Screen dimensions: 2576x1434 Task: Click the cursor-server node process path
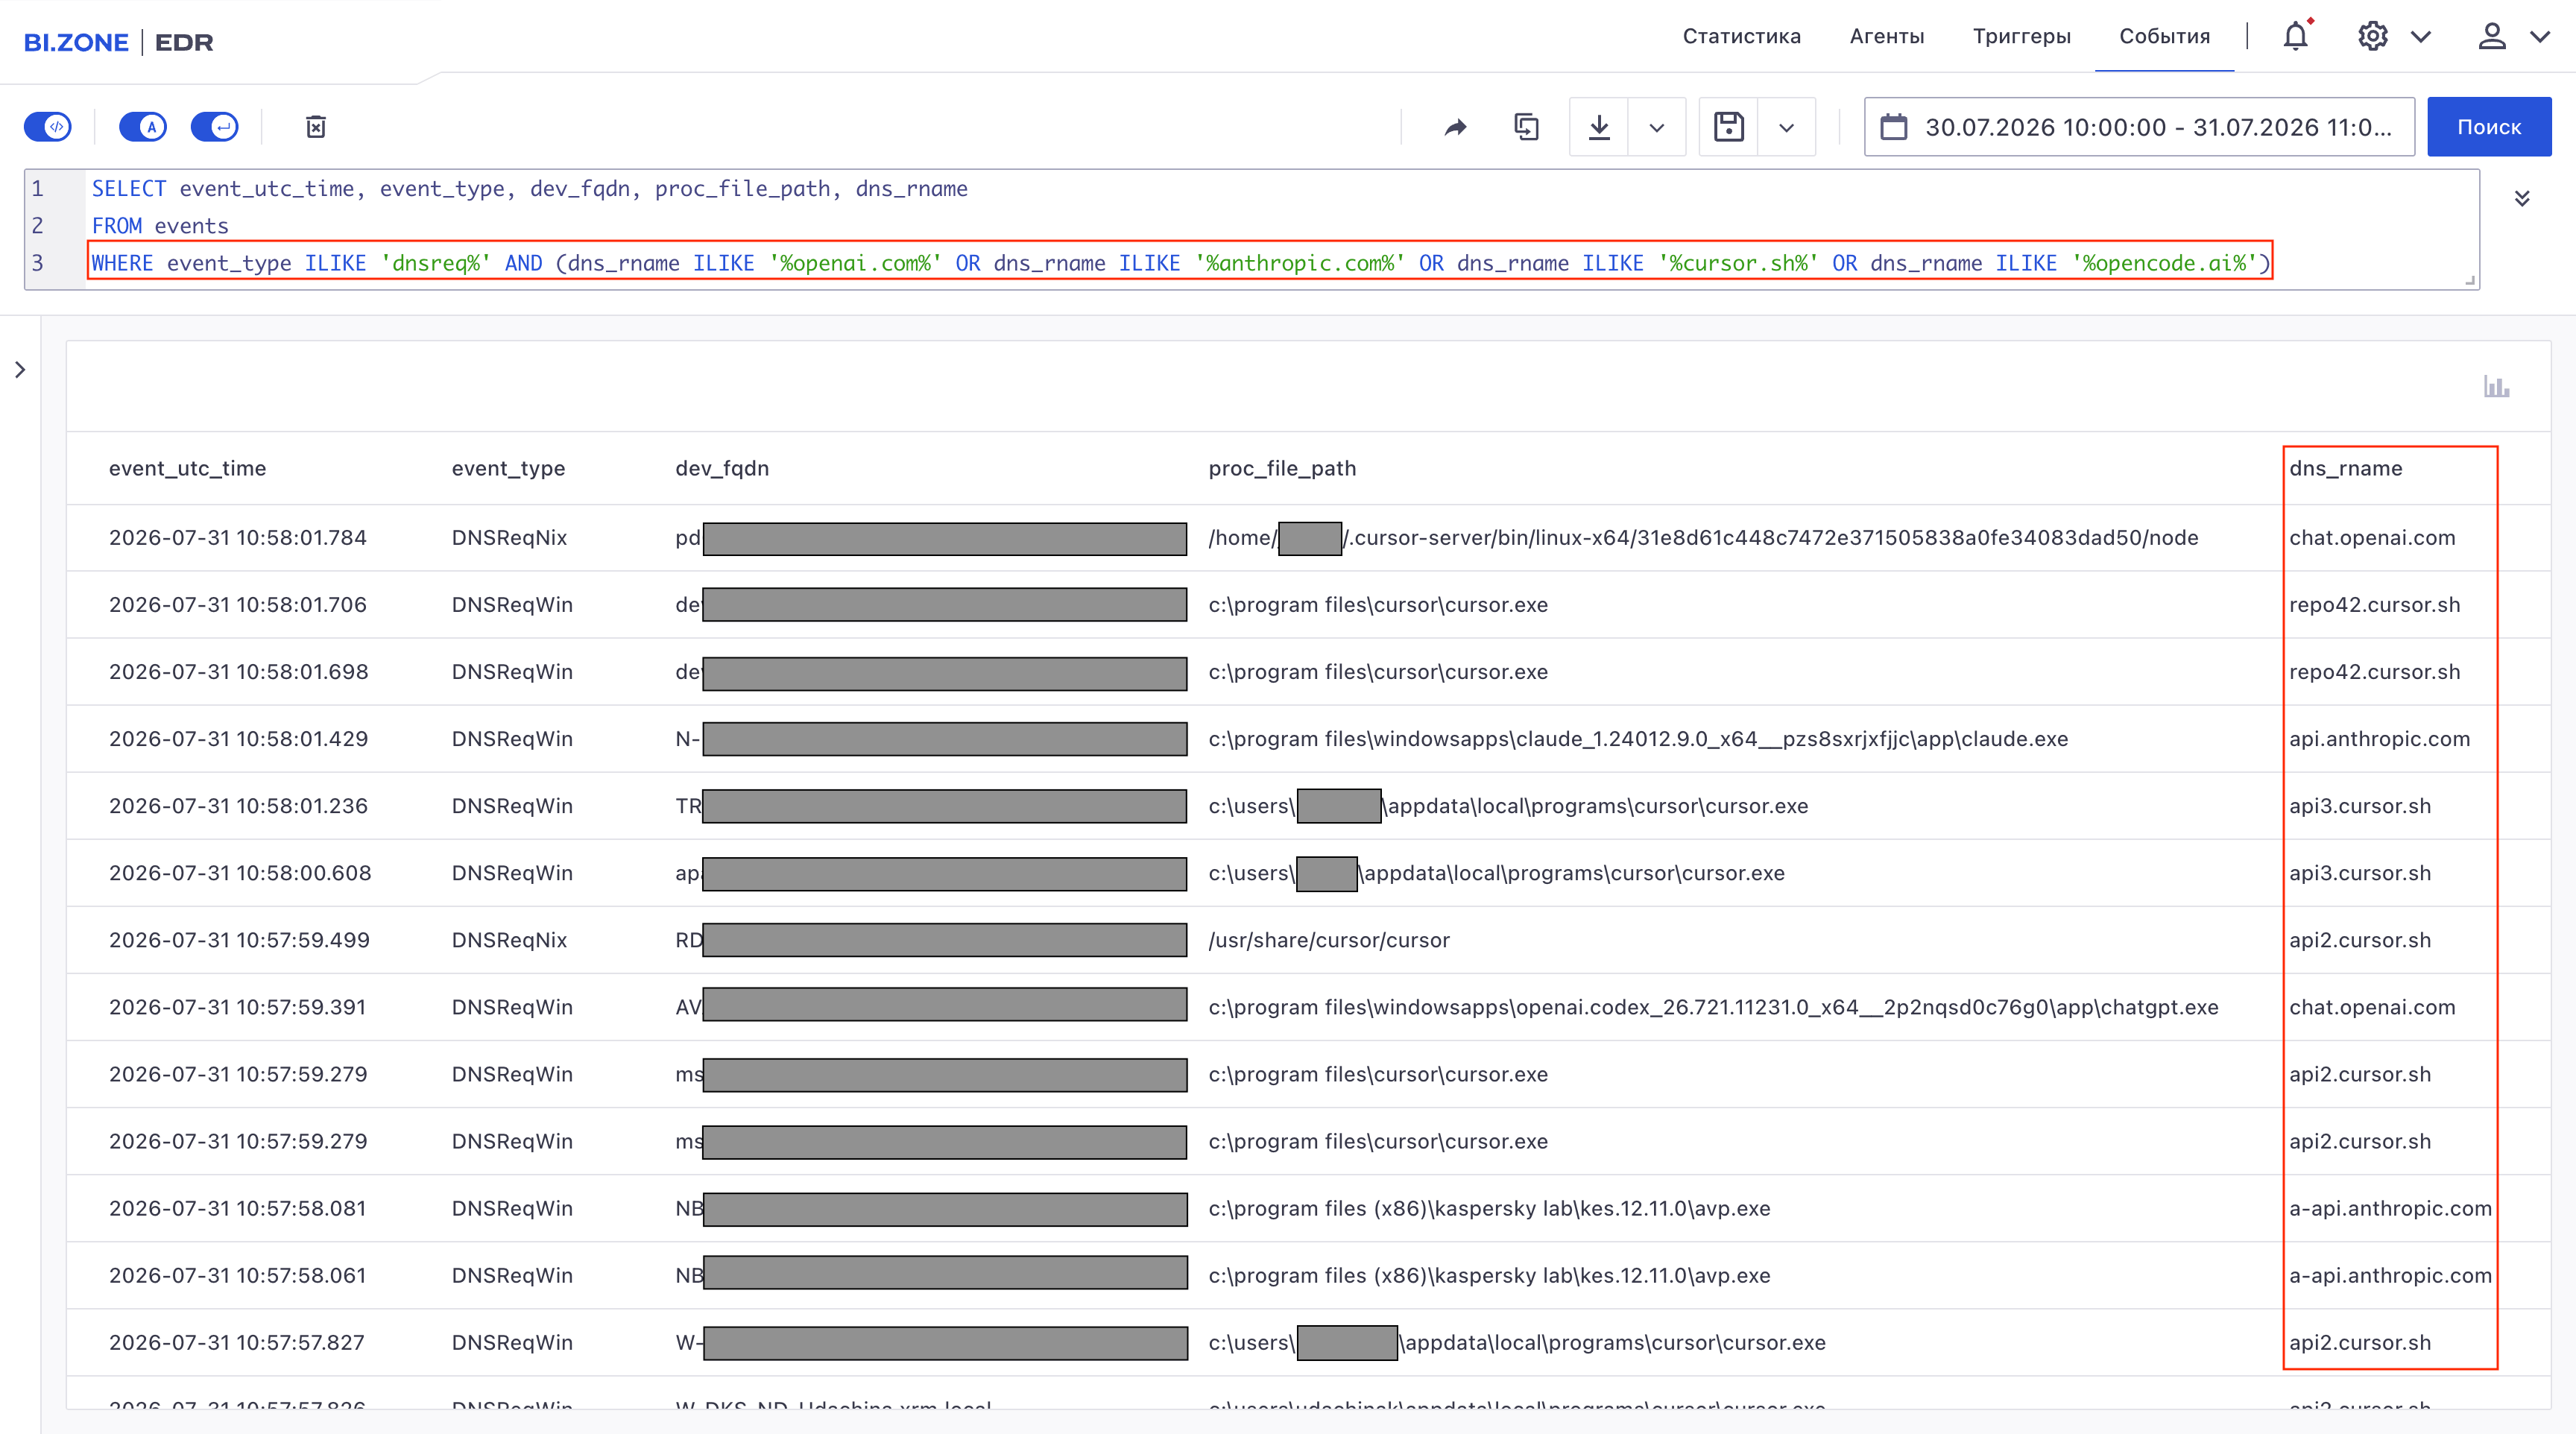pyautogui.click(x=1703, y=538)
